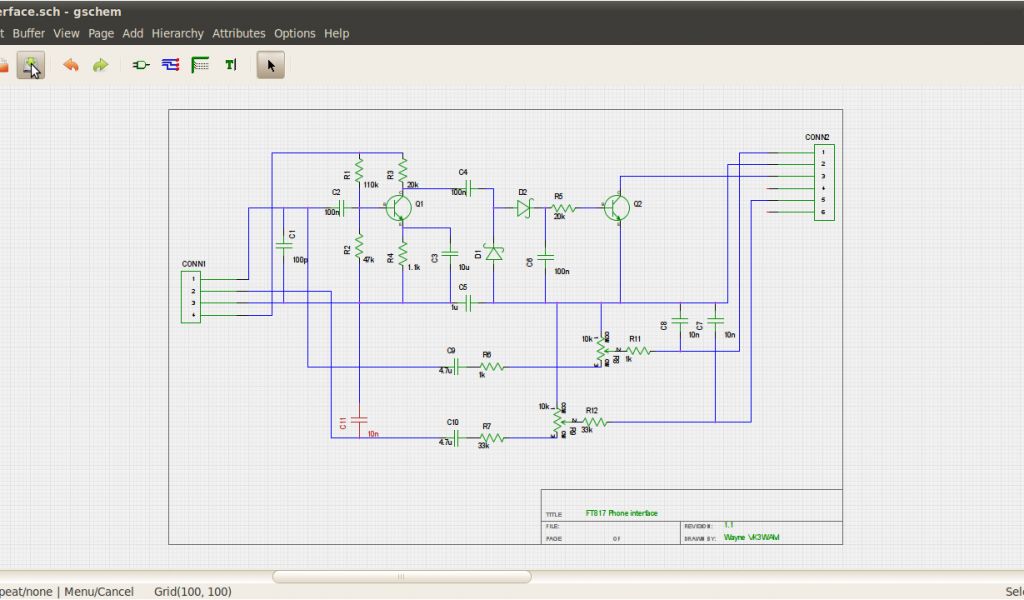
Task: Click the FT817 Phone interface title text
Action: coord(621,513)
